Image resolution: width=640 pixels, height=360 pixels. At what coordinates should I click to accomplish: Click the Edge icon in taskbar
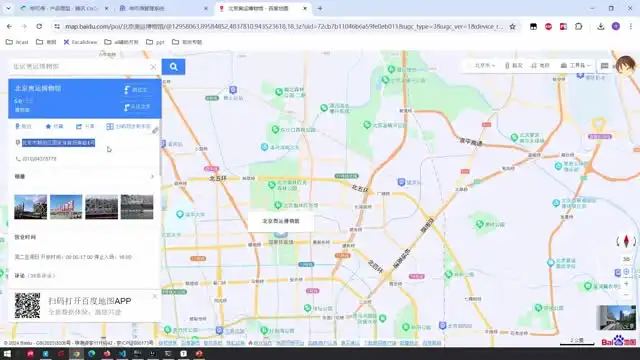click(91, 353)
